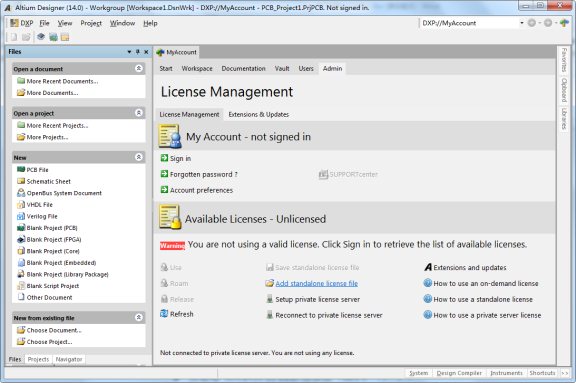Click the Sign in link
This screenshot has width=576, height=383.
pyautogui.click(x=176, y=158)
